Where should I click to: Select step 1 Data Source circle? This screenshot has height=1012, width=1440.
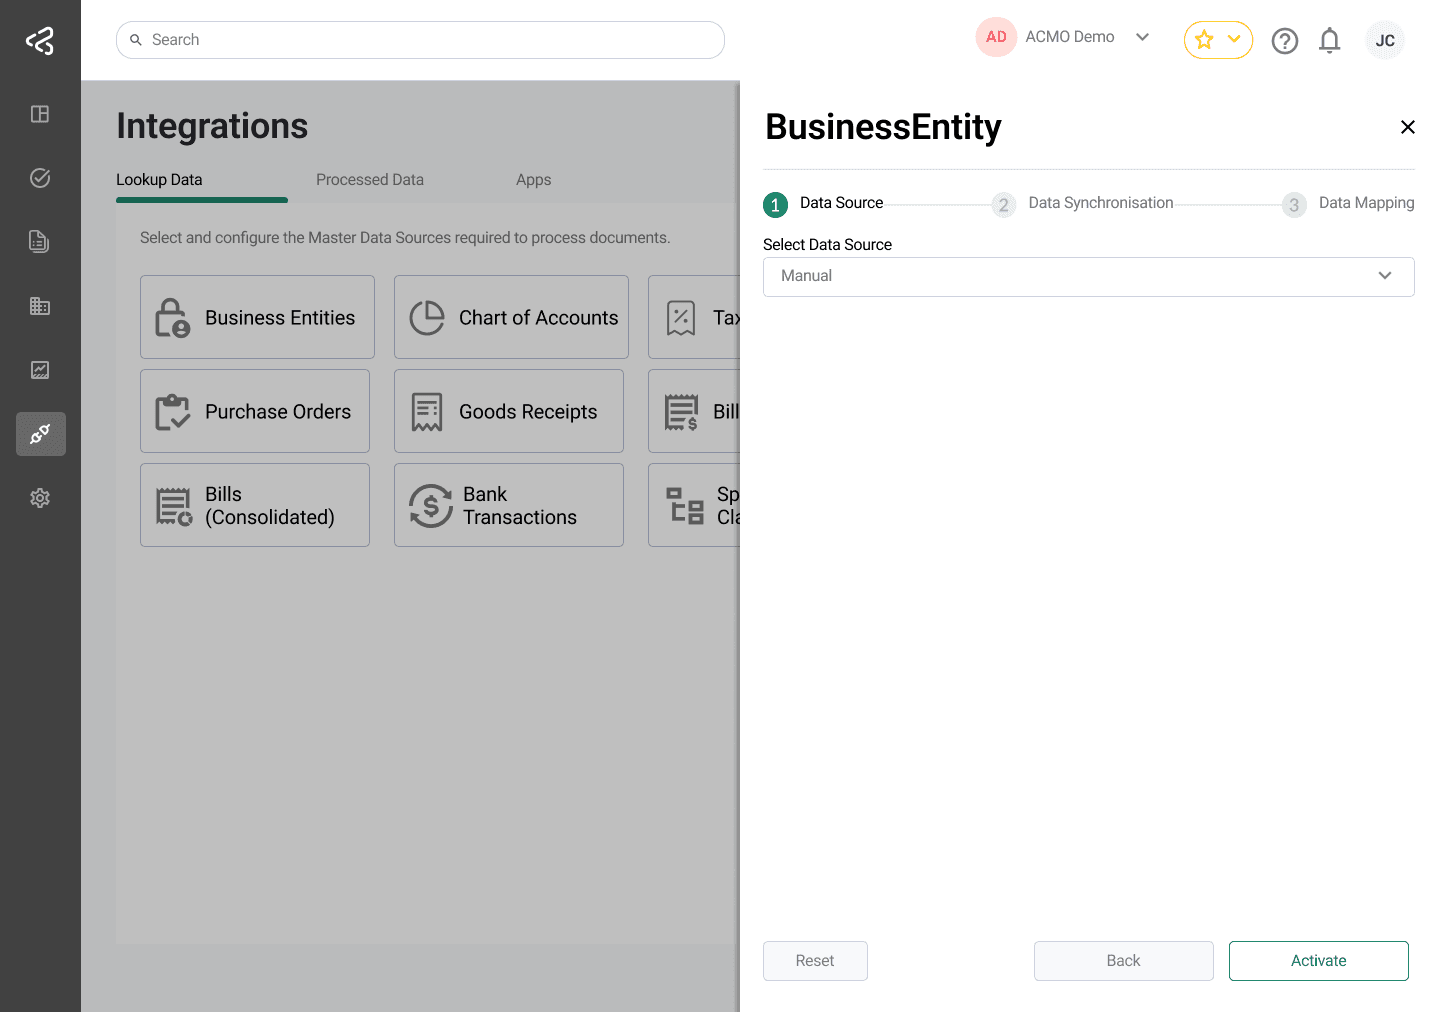[x=775, y=204]
